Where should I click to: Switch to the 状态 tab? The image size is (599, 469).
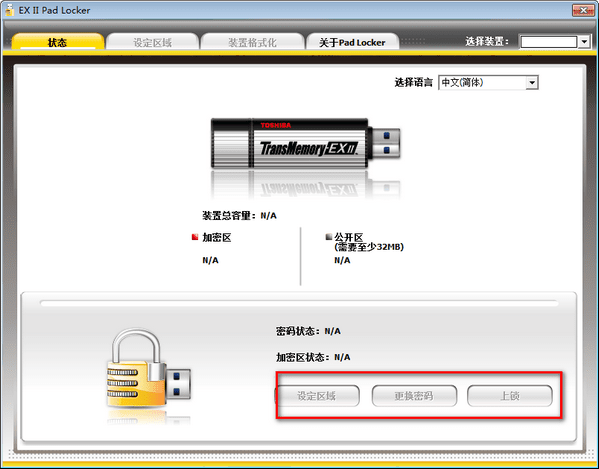[58, 42]
